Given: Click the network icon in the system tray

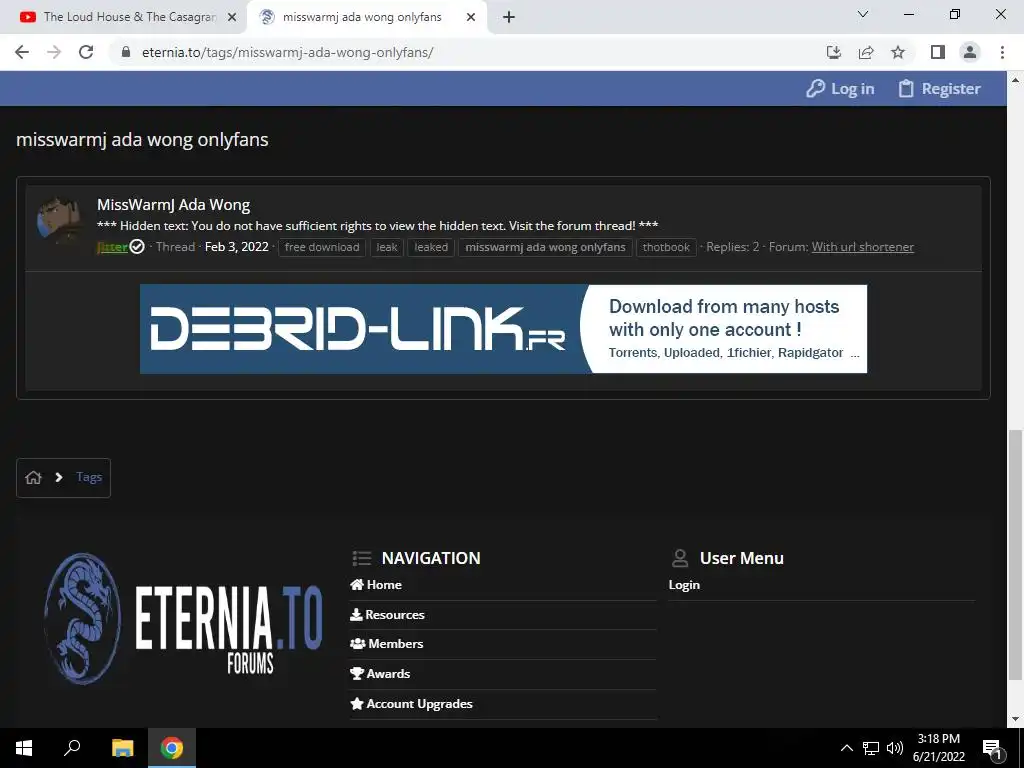Looking at the screenshot, I should click(x=871, y=748).
